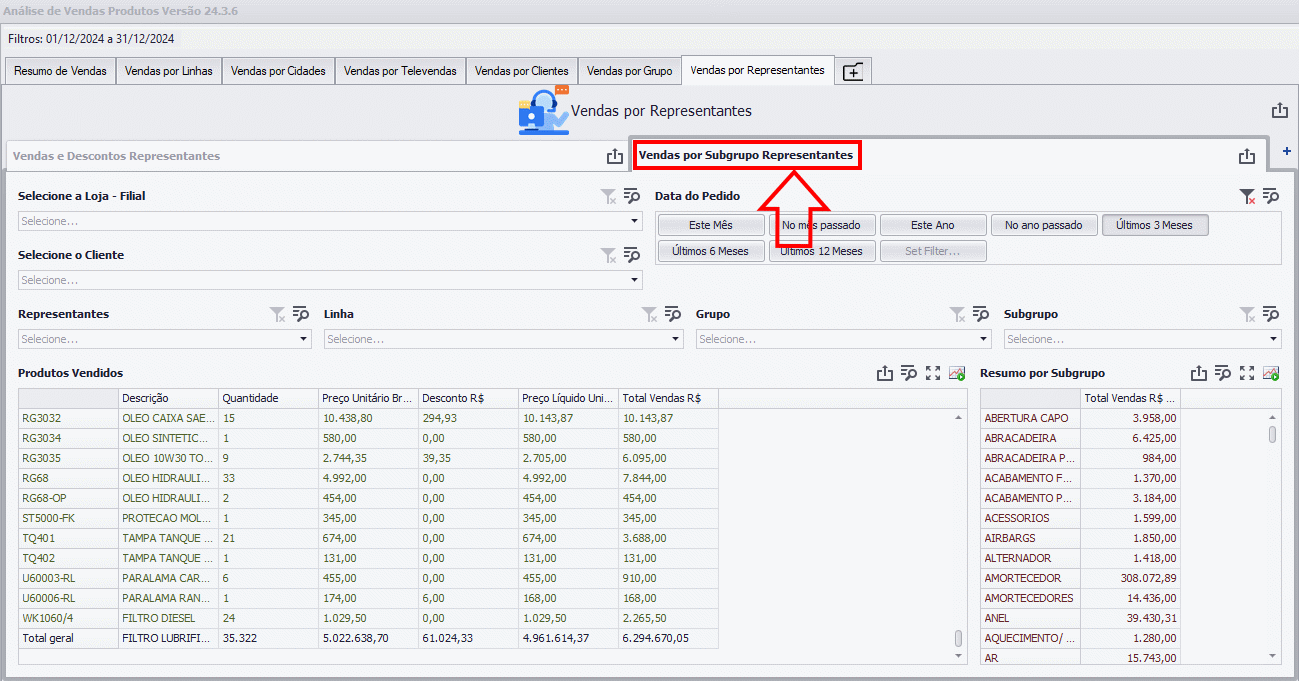Screen dimensions: 1299x681
Task: Select the RG3032 product row
Action: (x=368, y=418)
